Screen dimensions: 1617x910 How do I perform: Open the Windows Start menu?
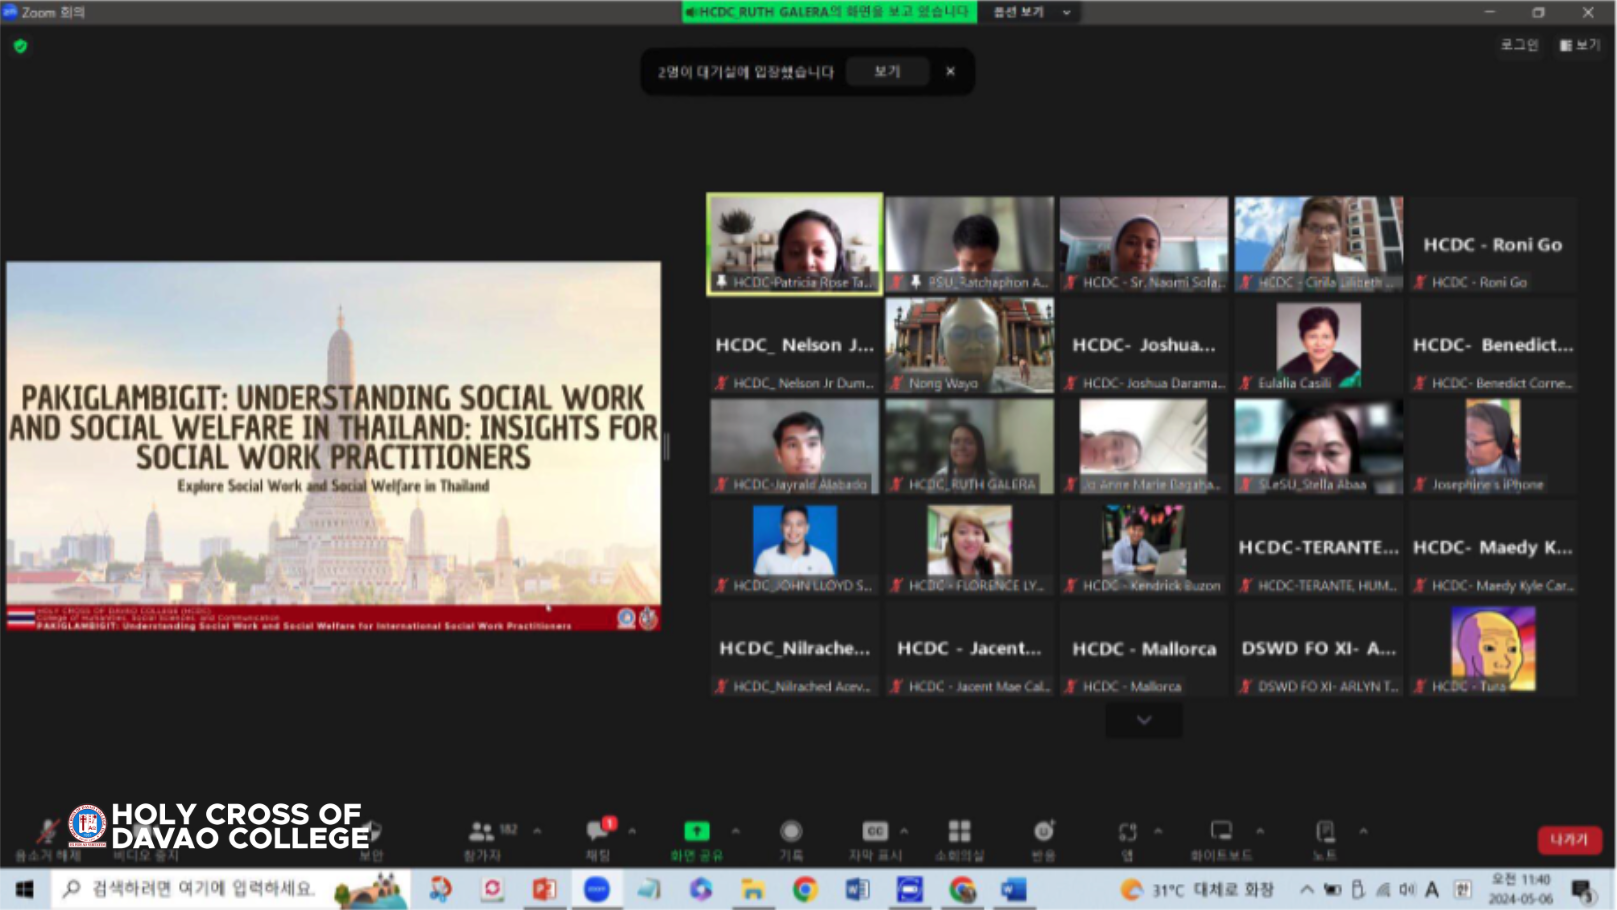24,889
